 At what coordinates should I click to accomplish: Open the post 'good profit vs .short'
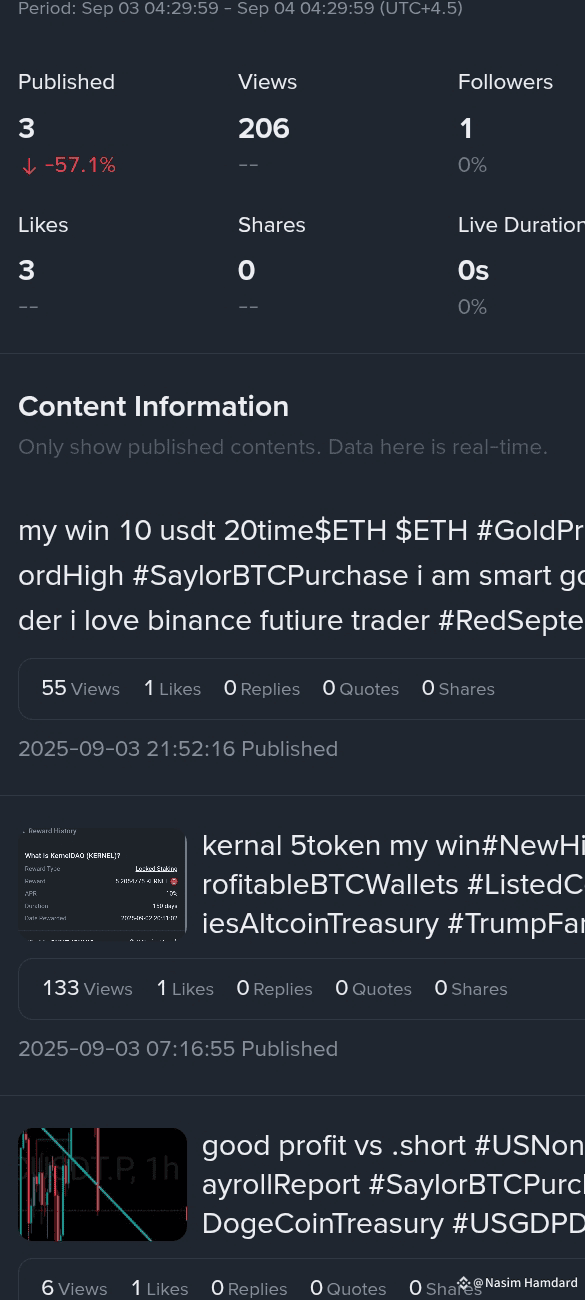393,1184
